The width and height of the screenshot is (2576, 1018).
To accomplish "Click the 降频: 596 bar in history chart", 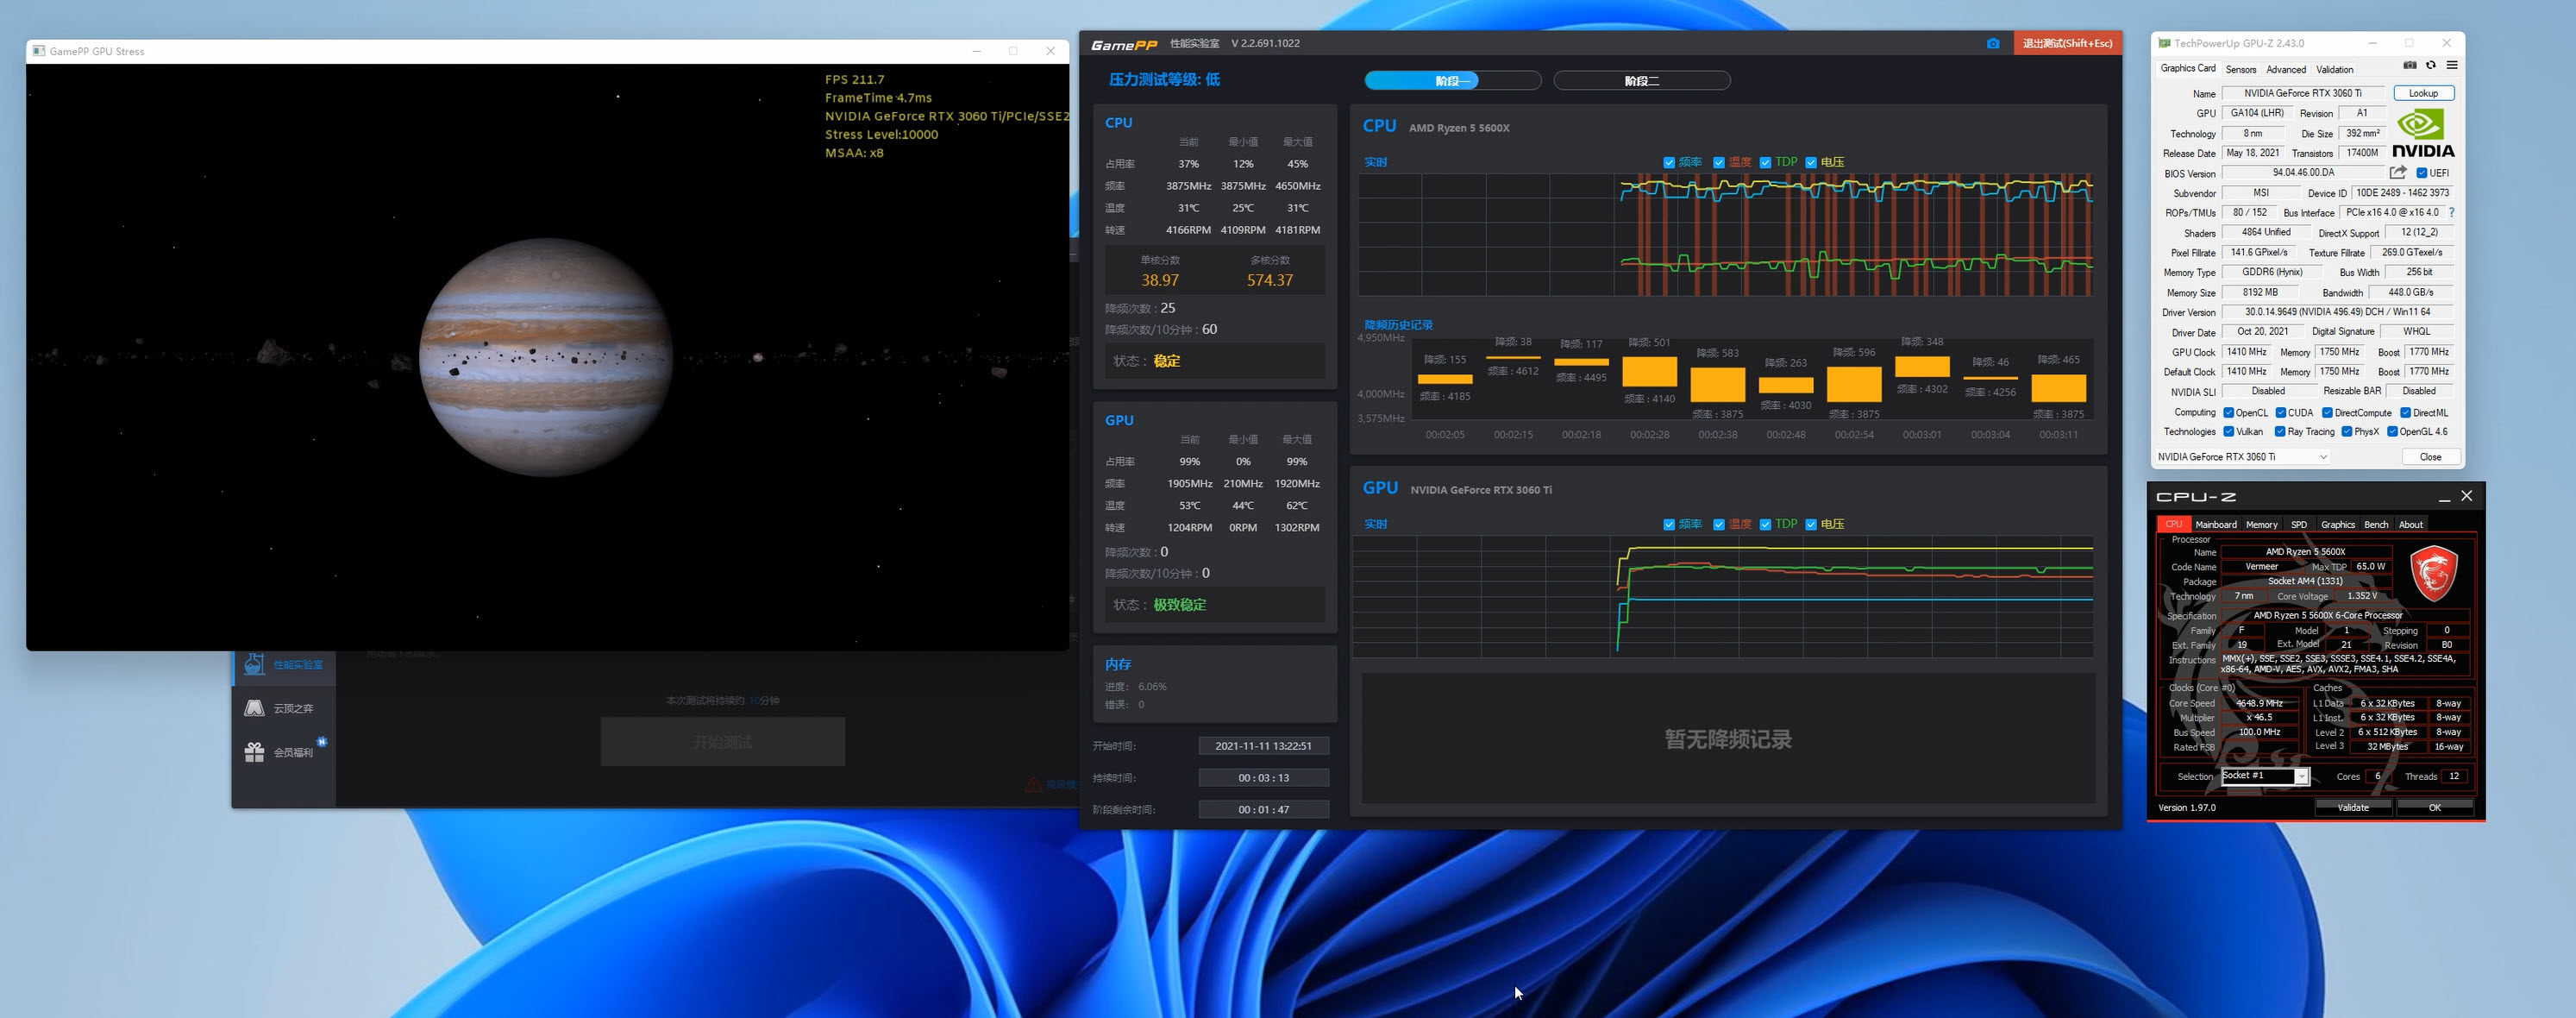I will tap(1854, 384).
